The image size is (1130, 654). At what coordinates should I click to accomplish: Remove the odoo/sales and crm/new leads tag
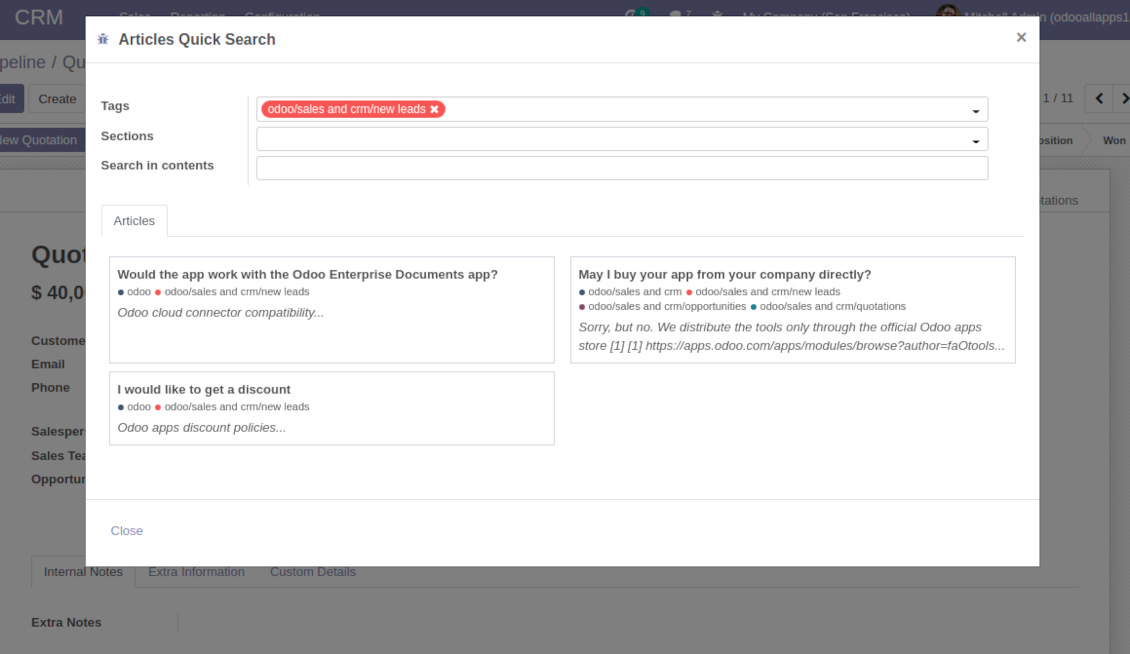[435, 109]
